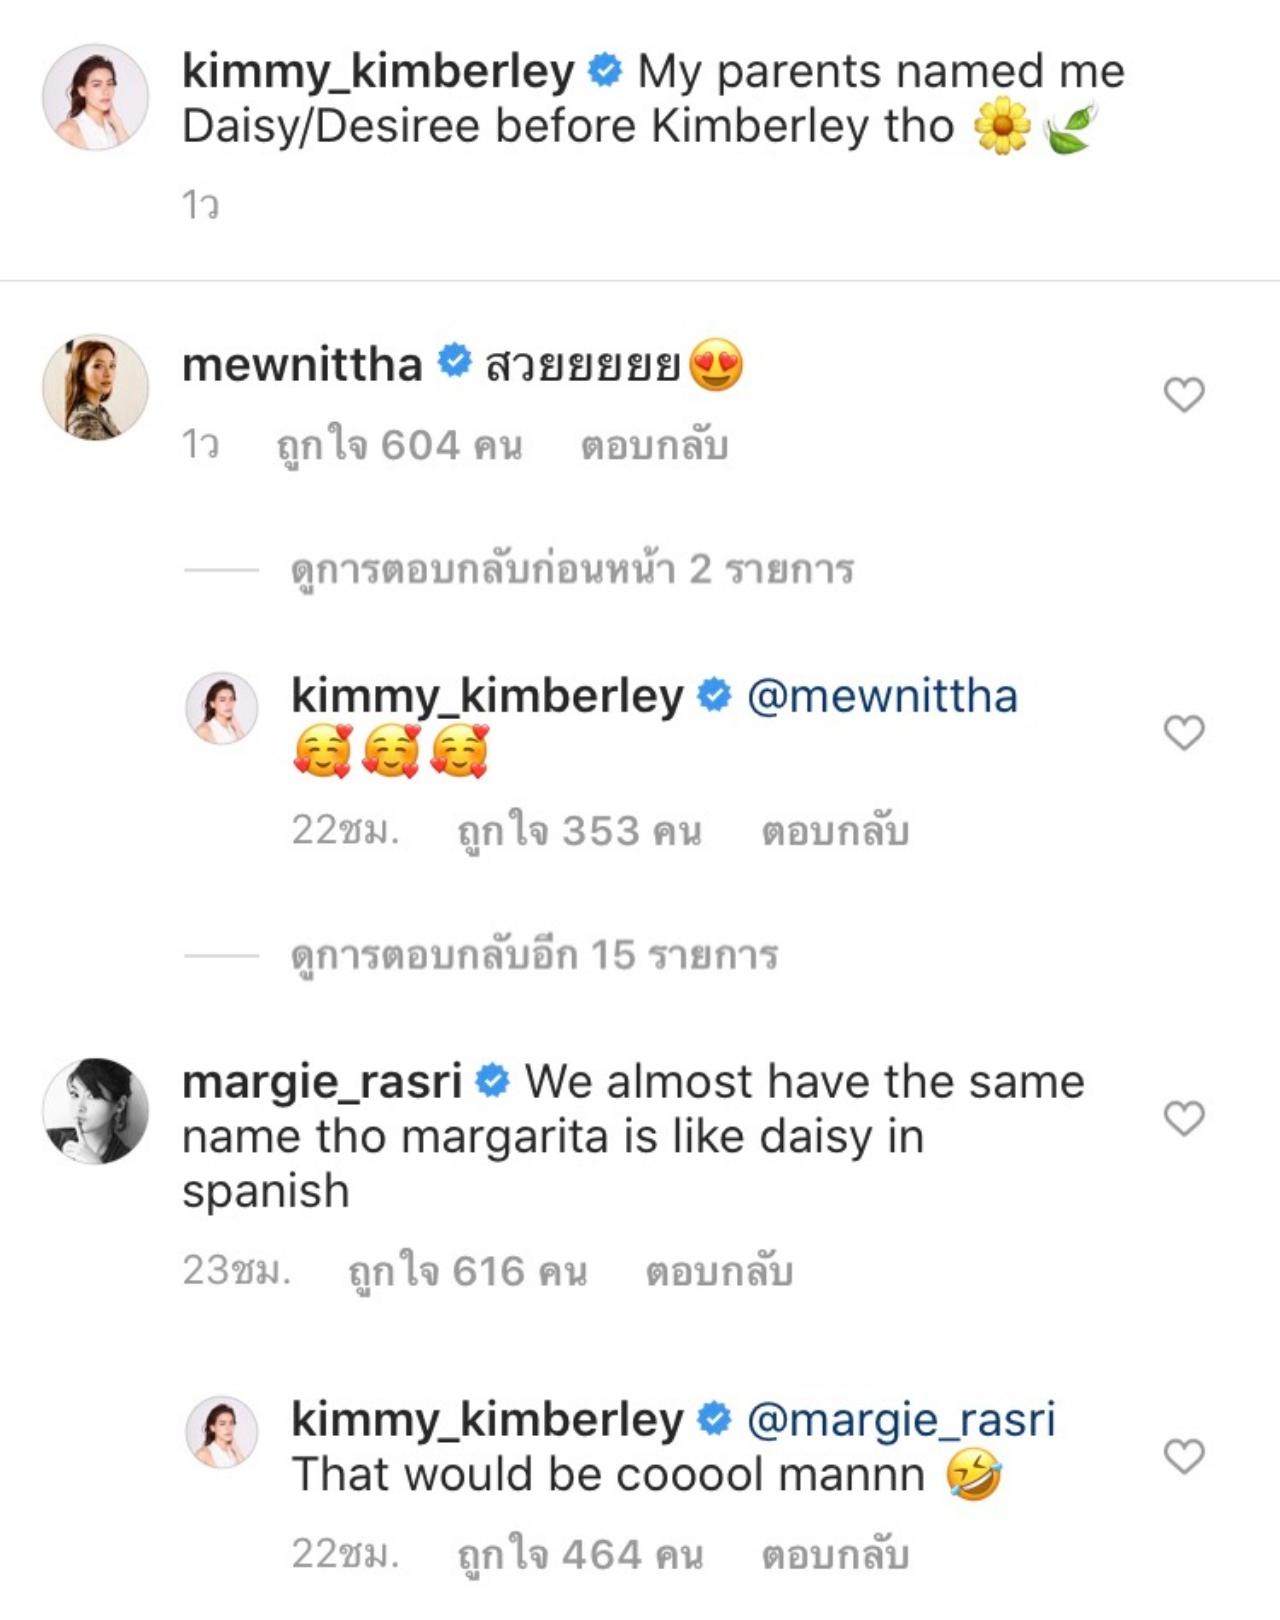Open mewnittha username link
This screenshot has height=1620, width=1280.
click(302, 364)
